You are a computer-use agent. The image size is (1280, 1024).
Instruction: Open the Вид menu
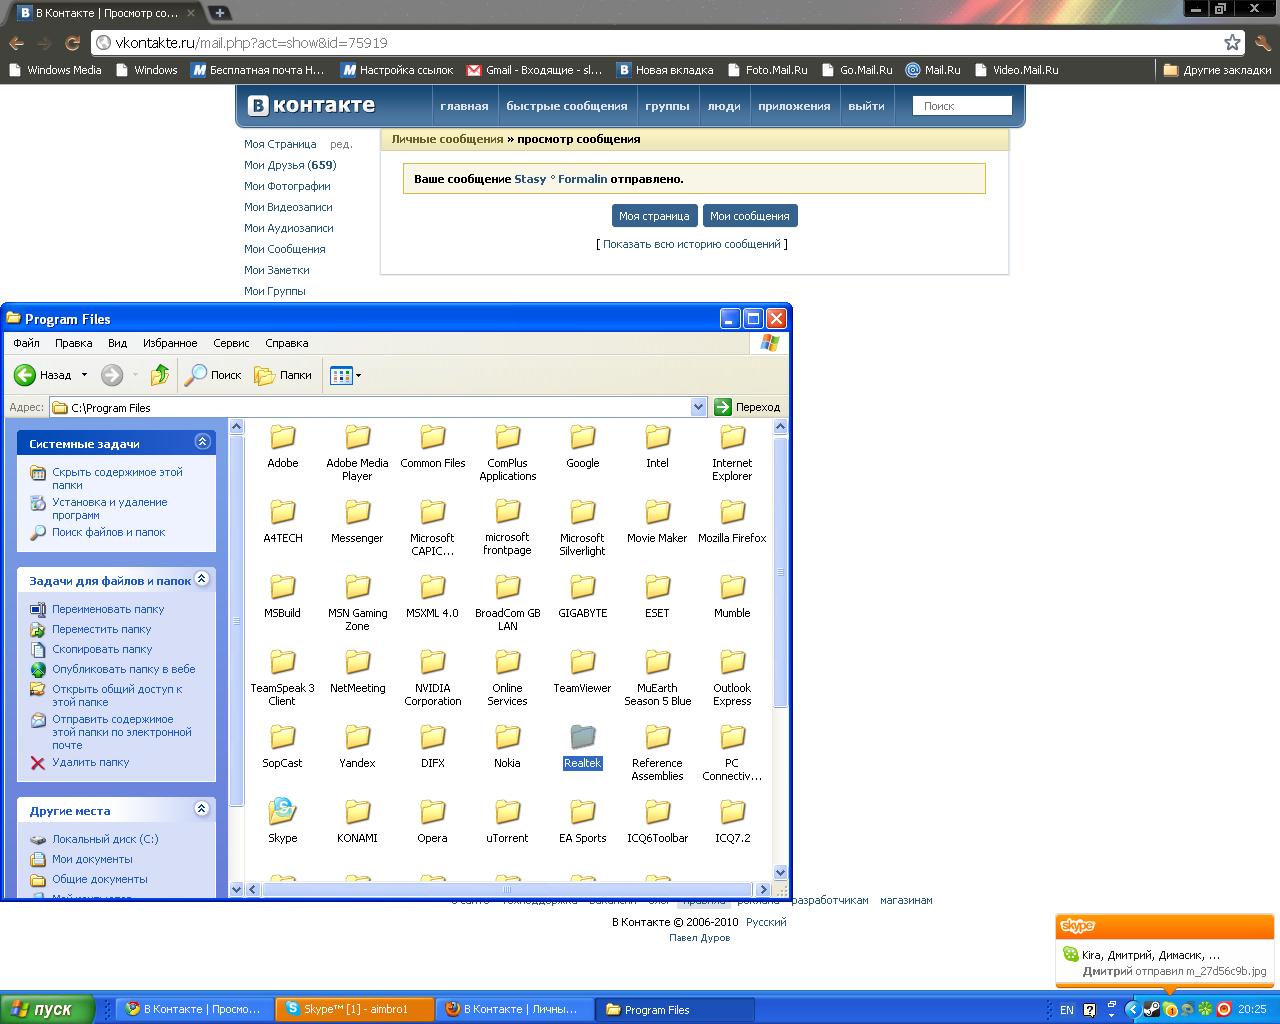[117, 343]
